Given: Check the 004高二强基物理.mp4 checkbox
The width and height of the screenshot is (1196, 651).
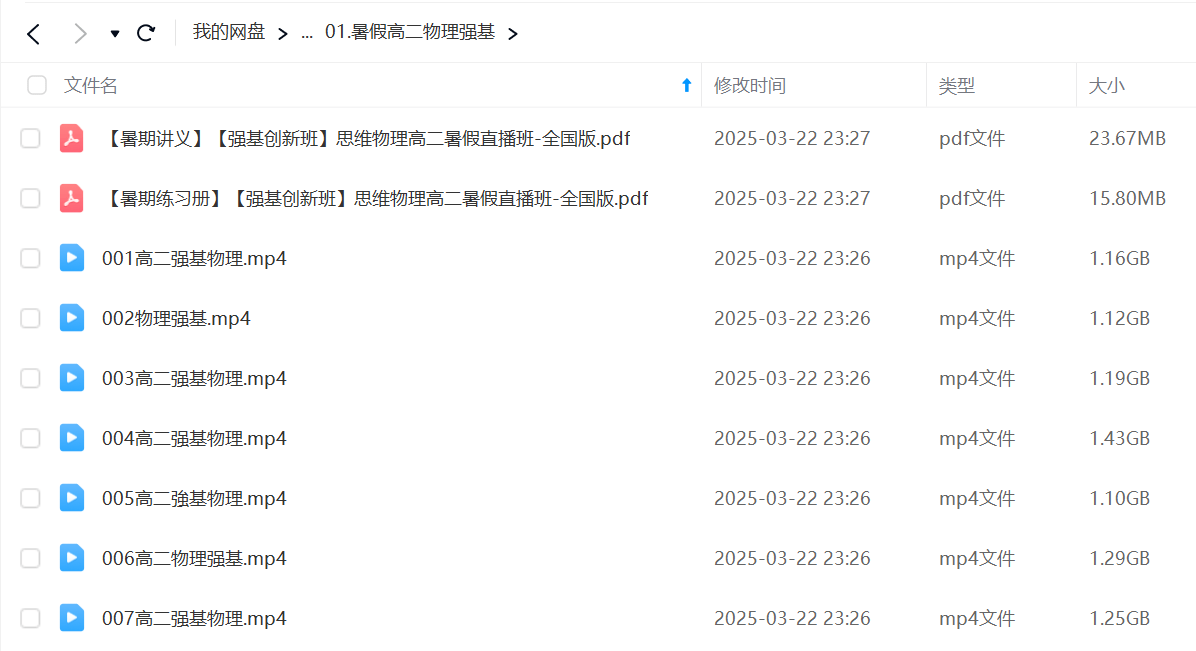Looking at the screenshot, I should click(x=31, y=438).
